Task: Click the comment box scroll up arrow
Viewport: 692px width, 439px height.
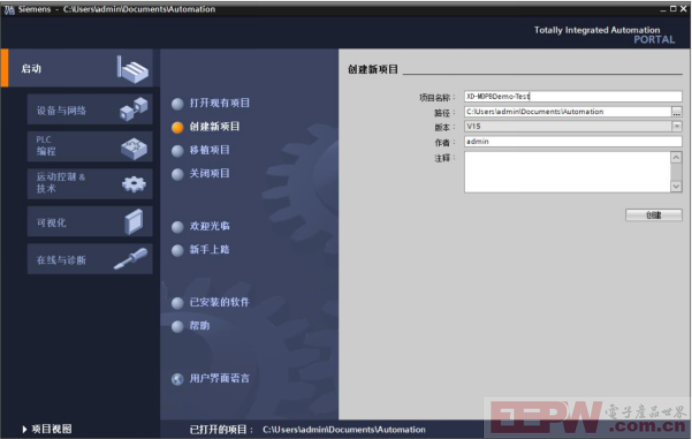Action: tap(676, 158)
